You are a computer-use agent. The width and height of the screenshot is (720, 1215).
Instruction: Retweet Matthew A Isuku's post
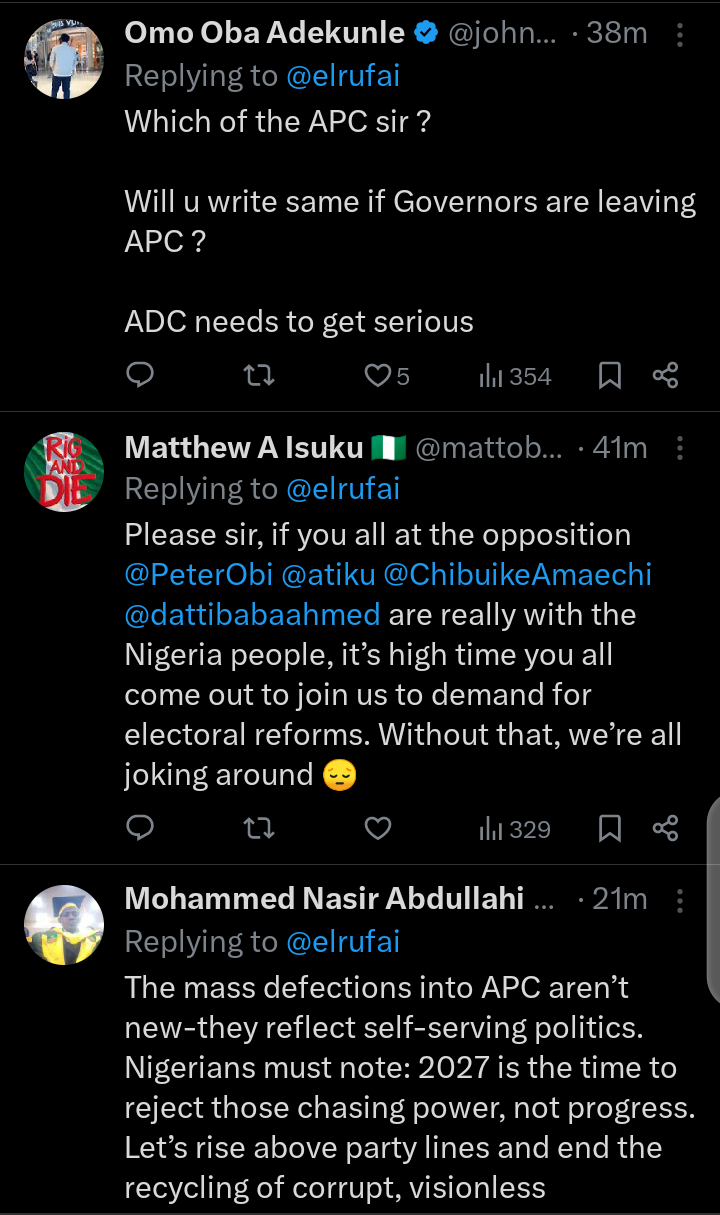259,828
